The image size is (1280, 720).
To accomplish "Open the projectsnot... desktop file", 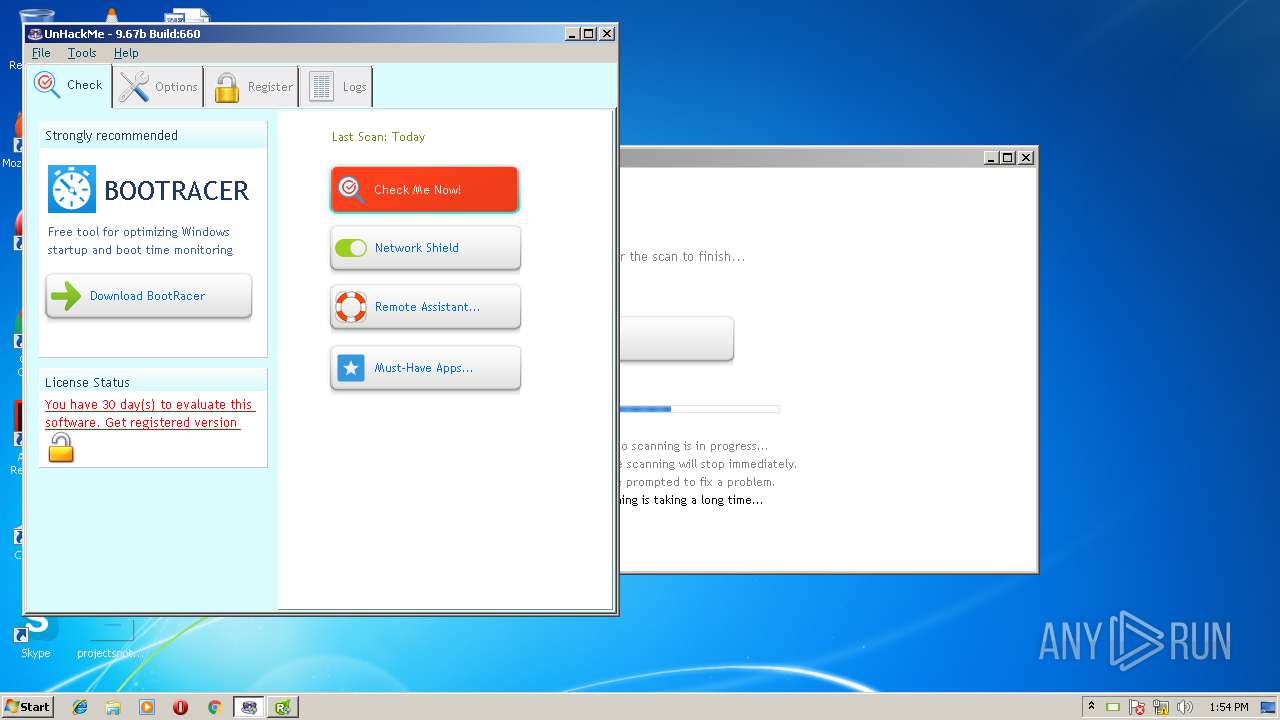I will tap(110, 637).
